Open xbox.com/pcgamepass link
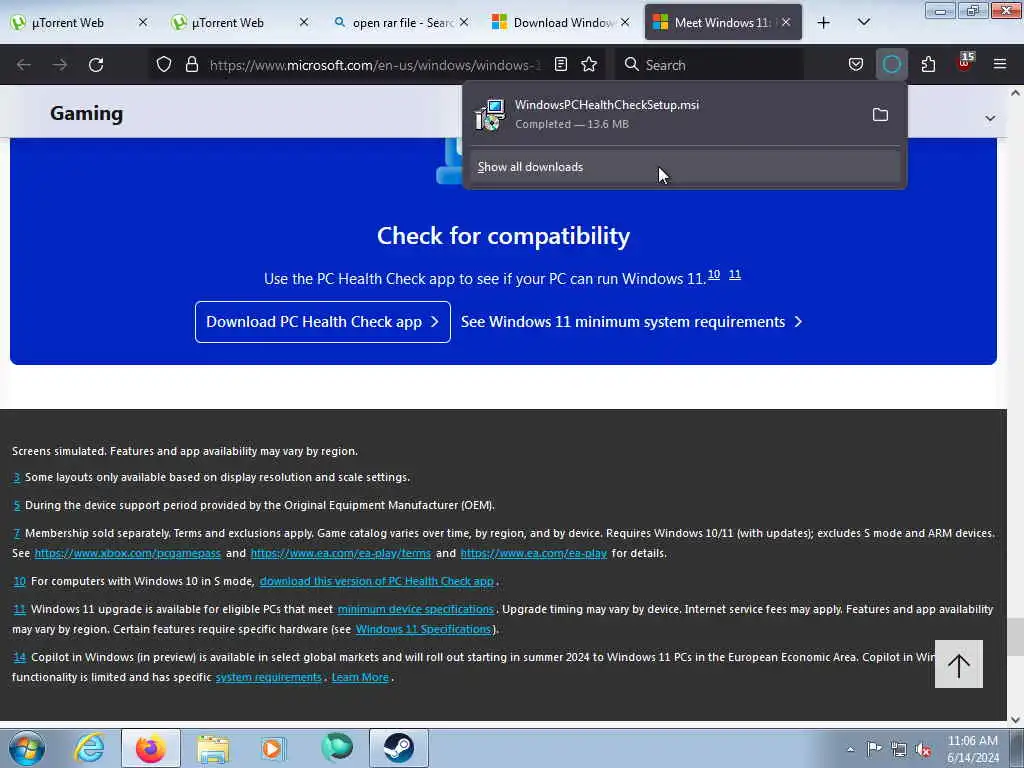 (127, 553)
